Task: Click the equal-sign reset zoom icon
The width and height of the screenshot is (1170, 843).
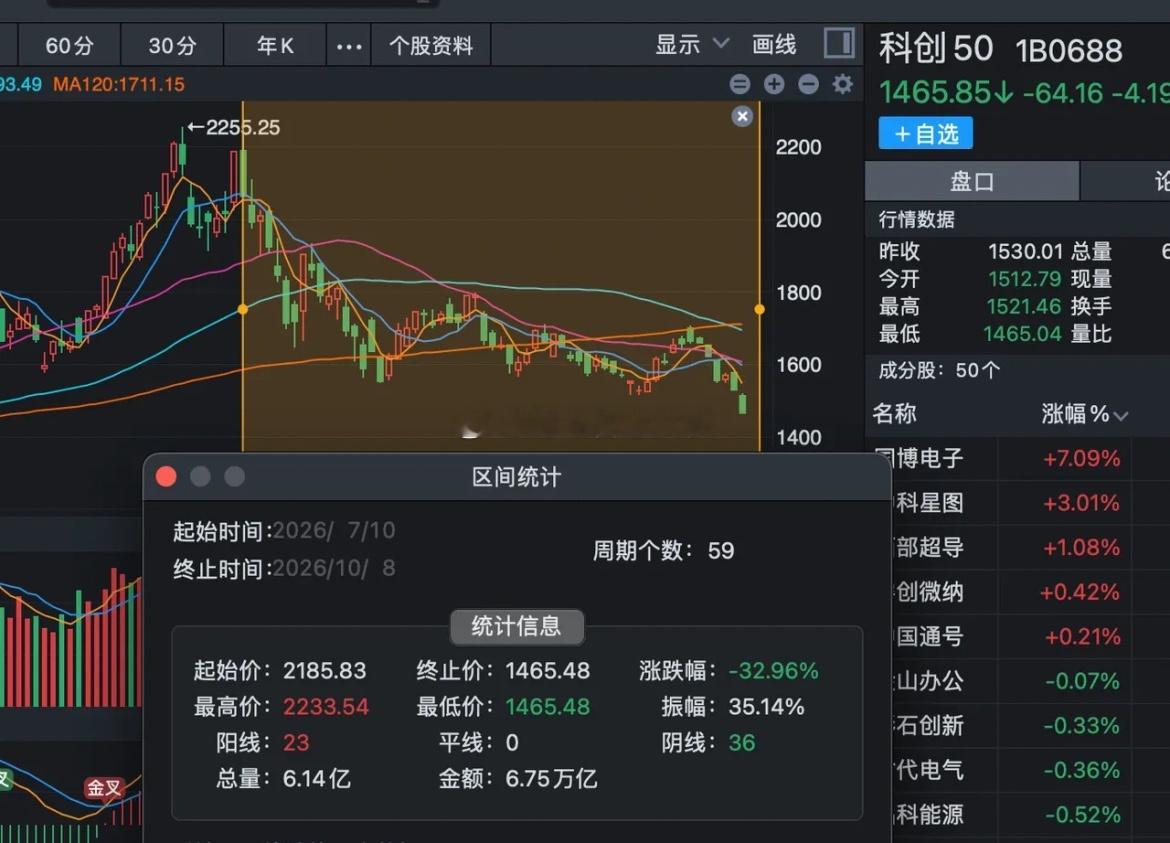Action: point(739,84)
